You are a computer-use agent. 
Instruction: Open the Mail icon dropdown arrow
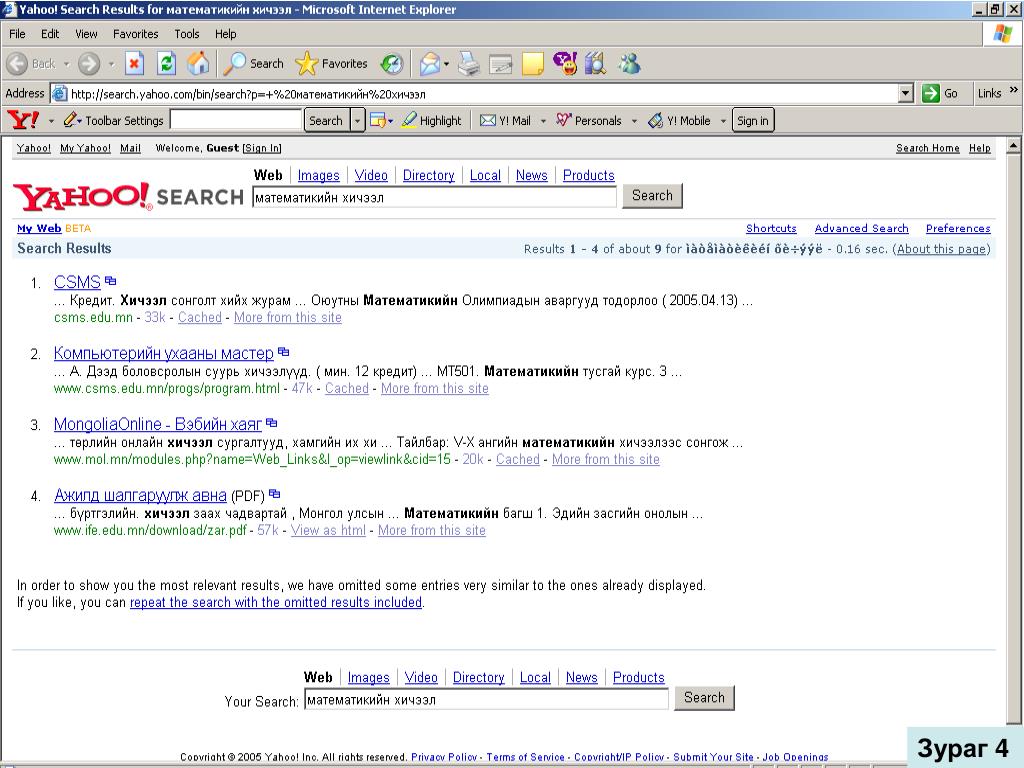(446, 64)
